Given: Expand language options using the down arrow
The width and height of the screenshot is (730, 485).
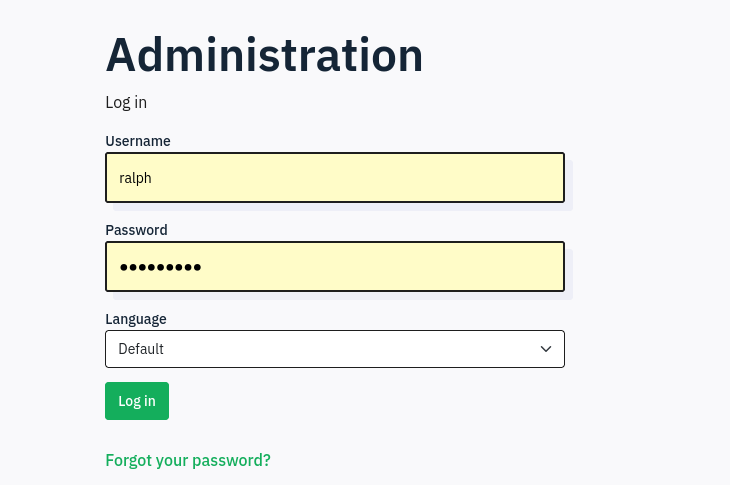Looking at the screenshot, I should click(x=546, y=349).
